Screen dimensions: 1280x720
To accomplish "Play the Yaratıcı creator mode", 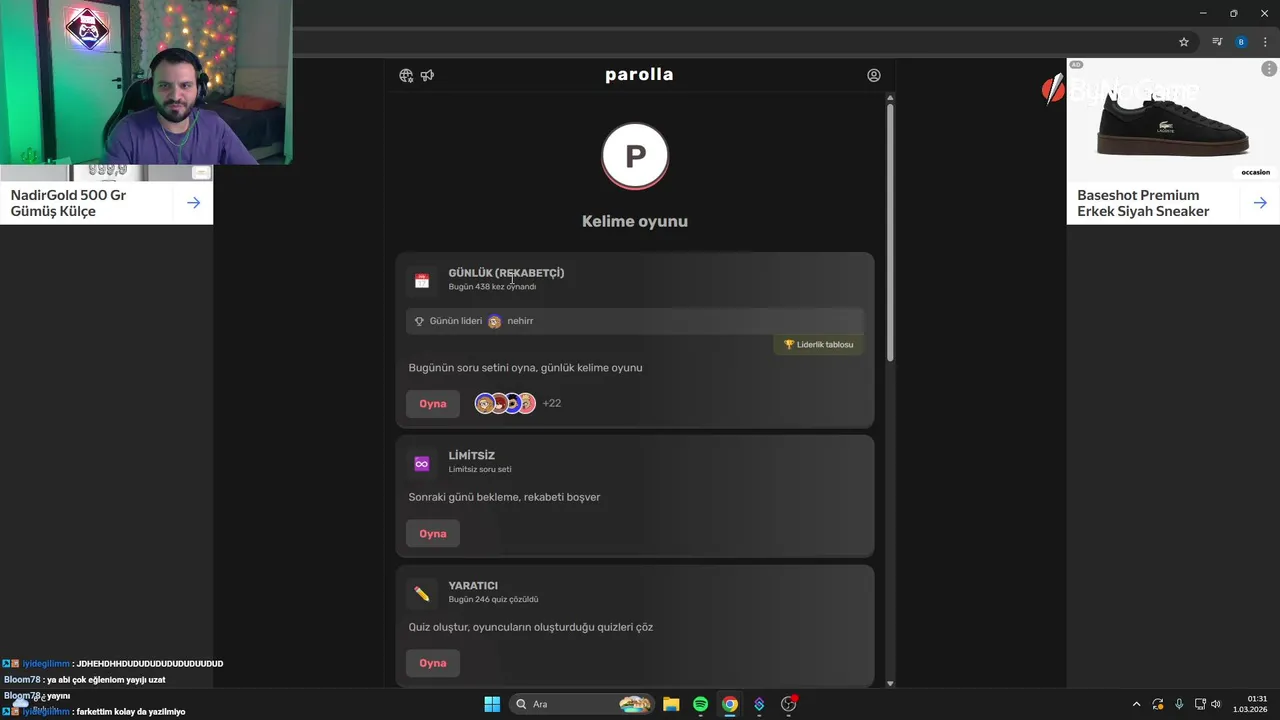I will [432, 663].
